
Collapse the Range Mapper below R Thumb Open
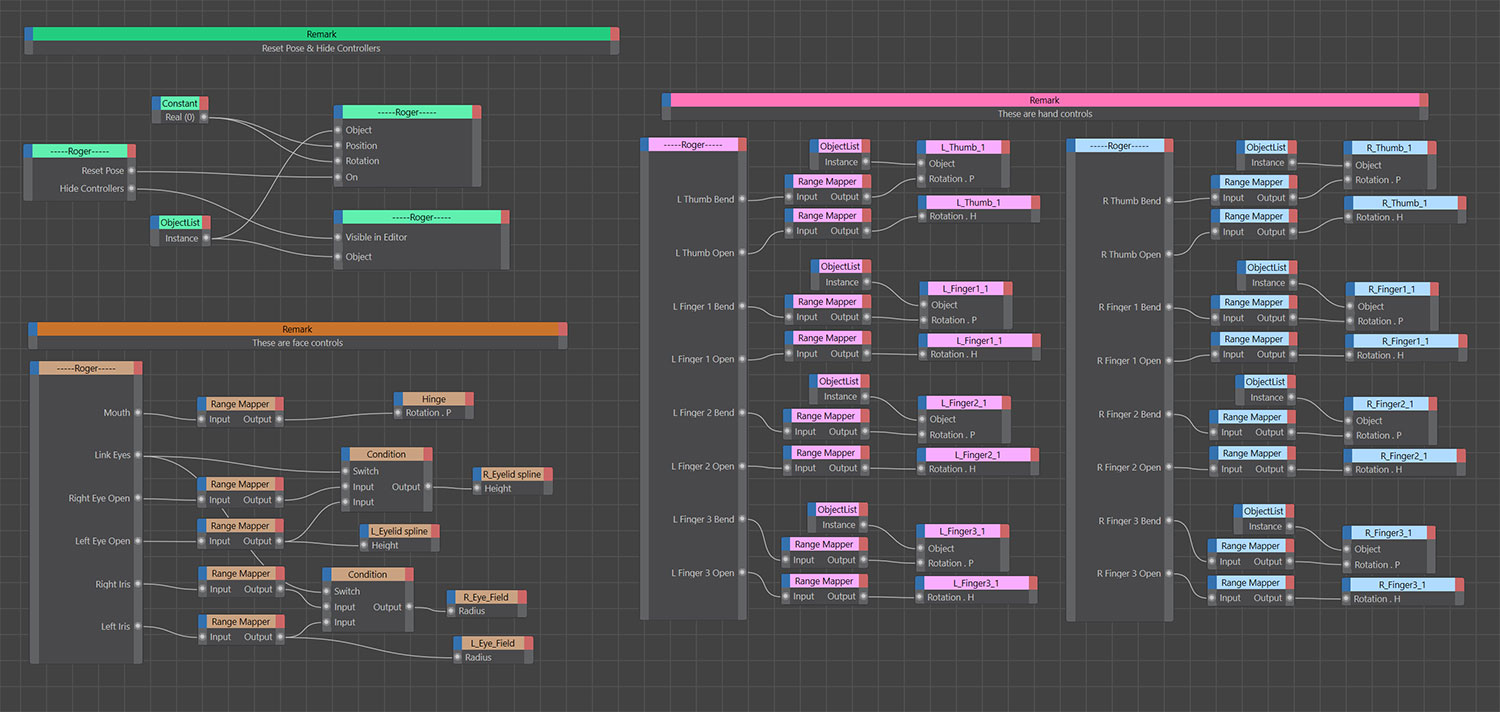1254,217
